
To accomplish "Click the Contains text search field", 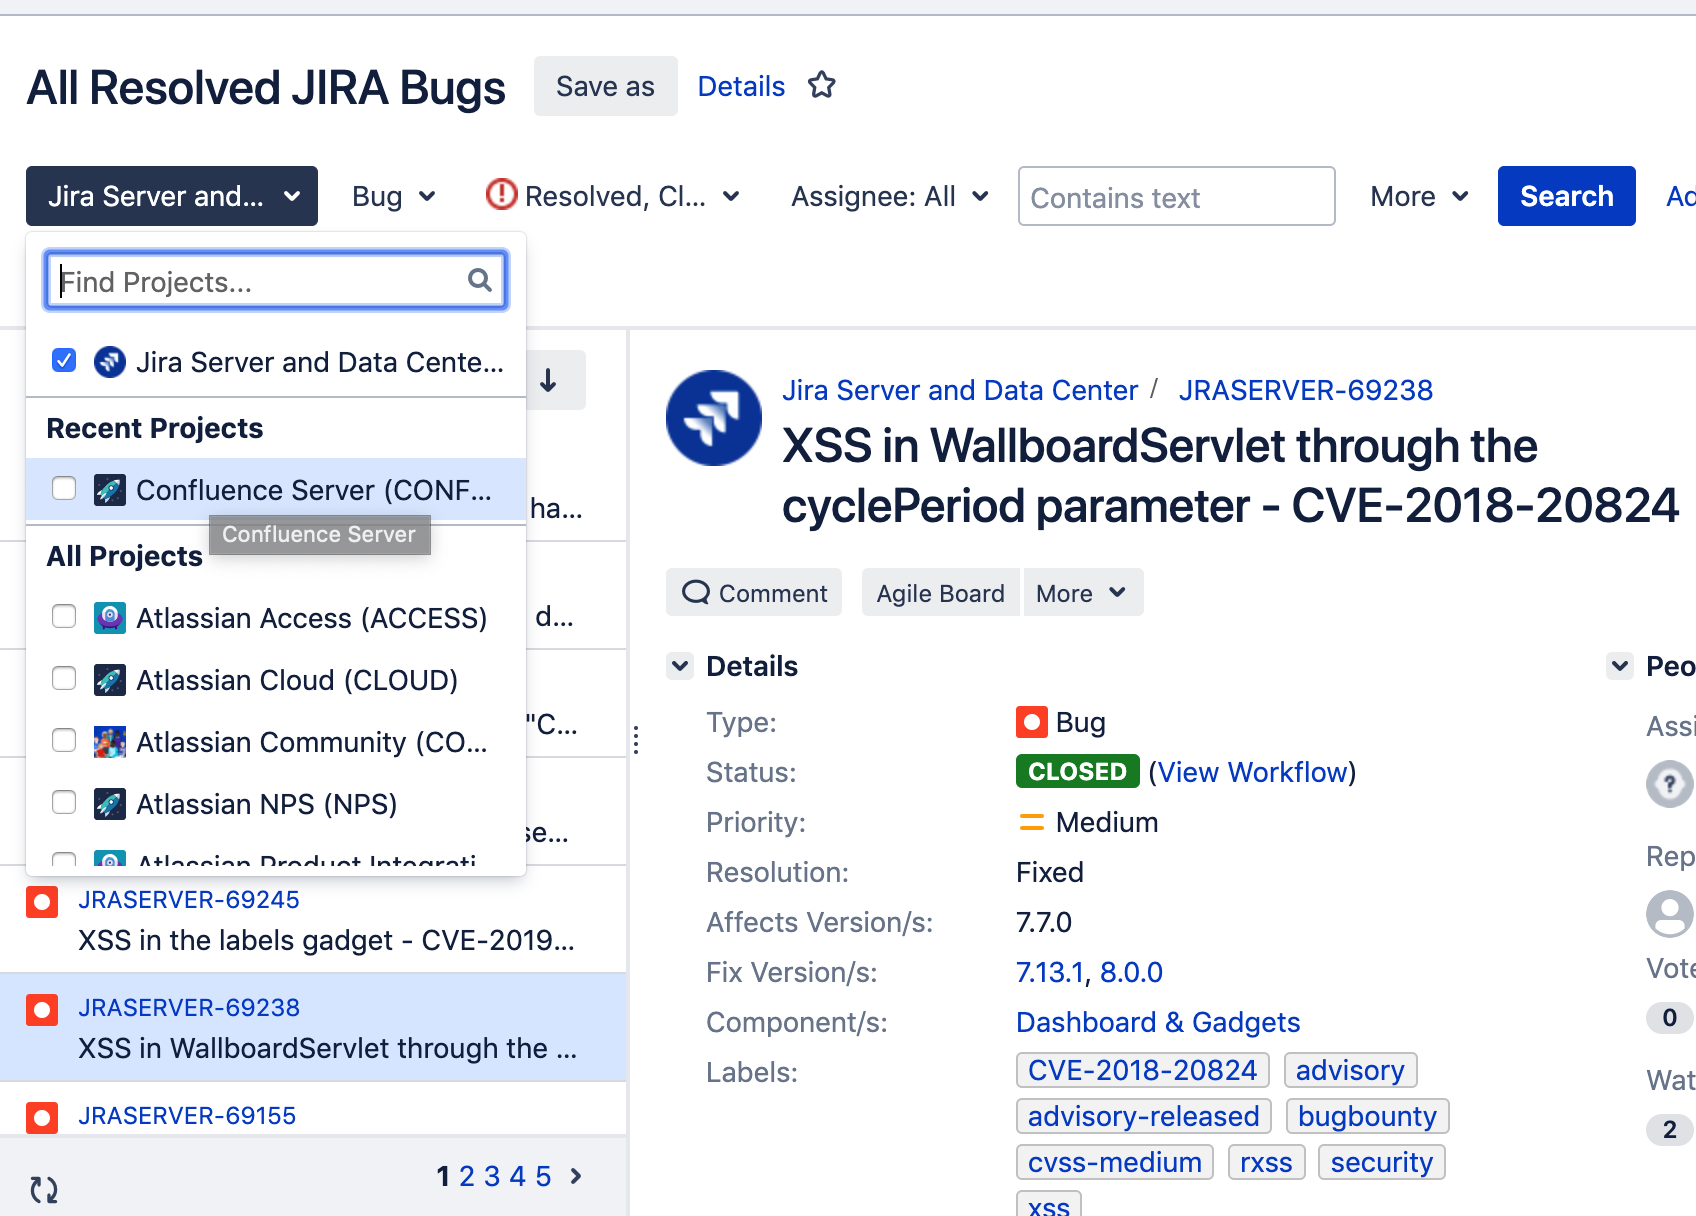I will tap(1176, 196).
